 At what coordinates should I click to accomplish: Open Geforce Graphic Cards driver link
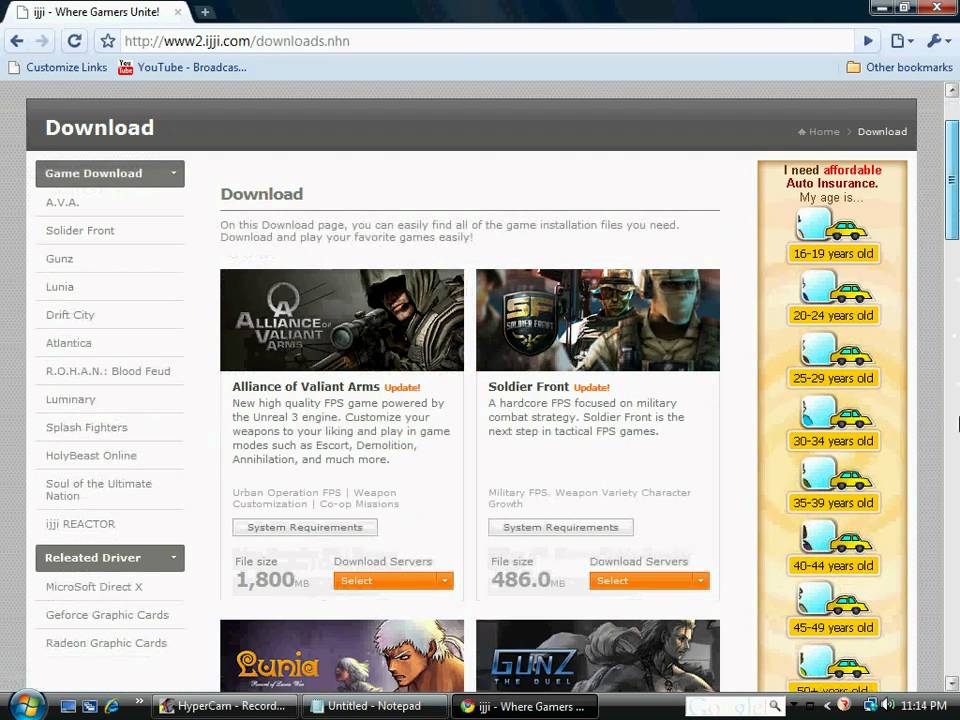[x=107, y=615]
